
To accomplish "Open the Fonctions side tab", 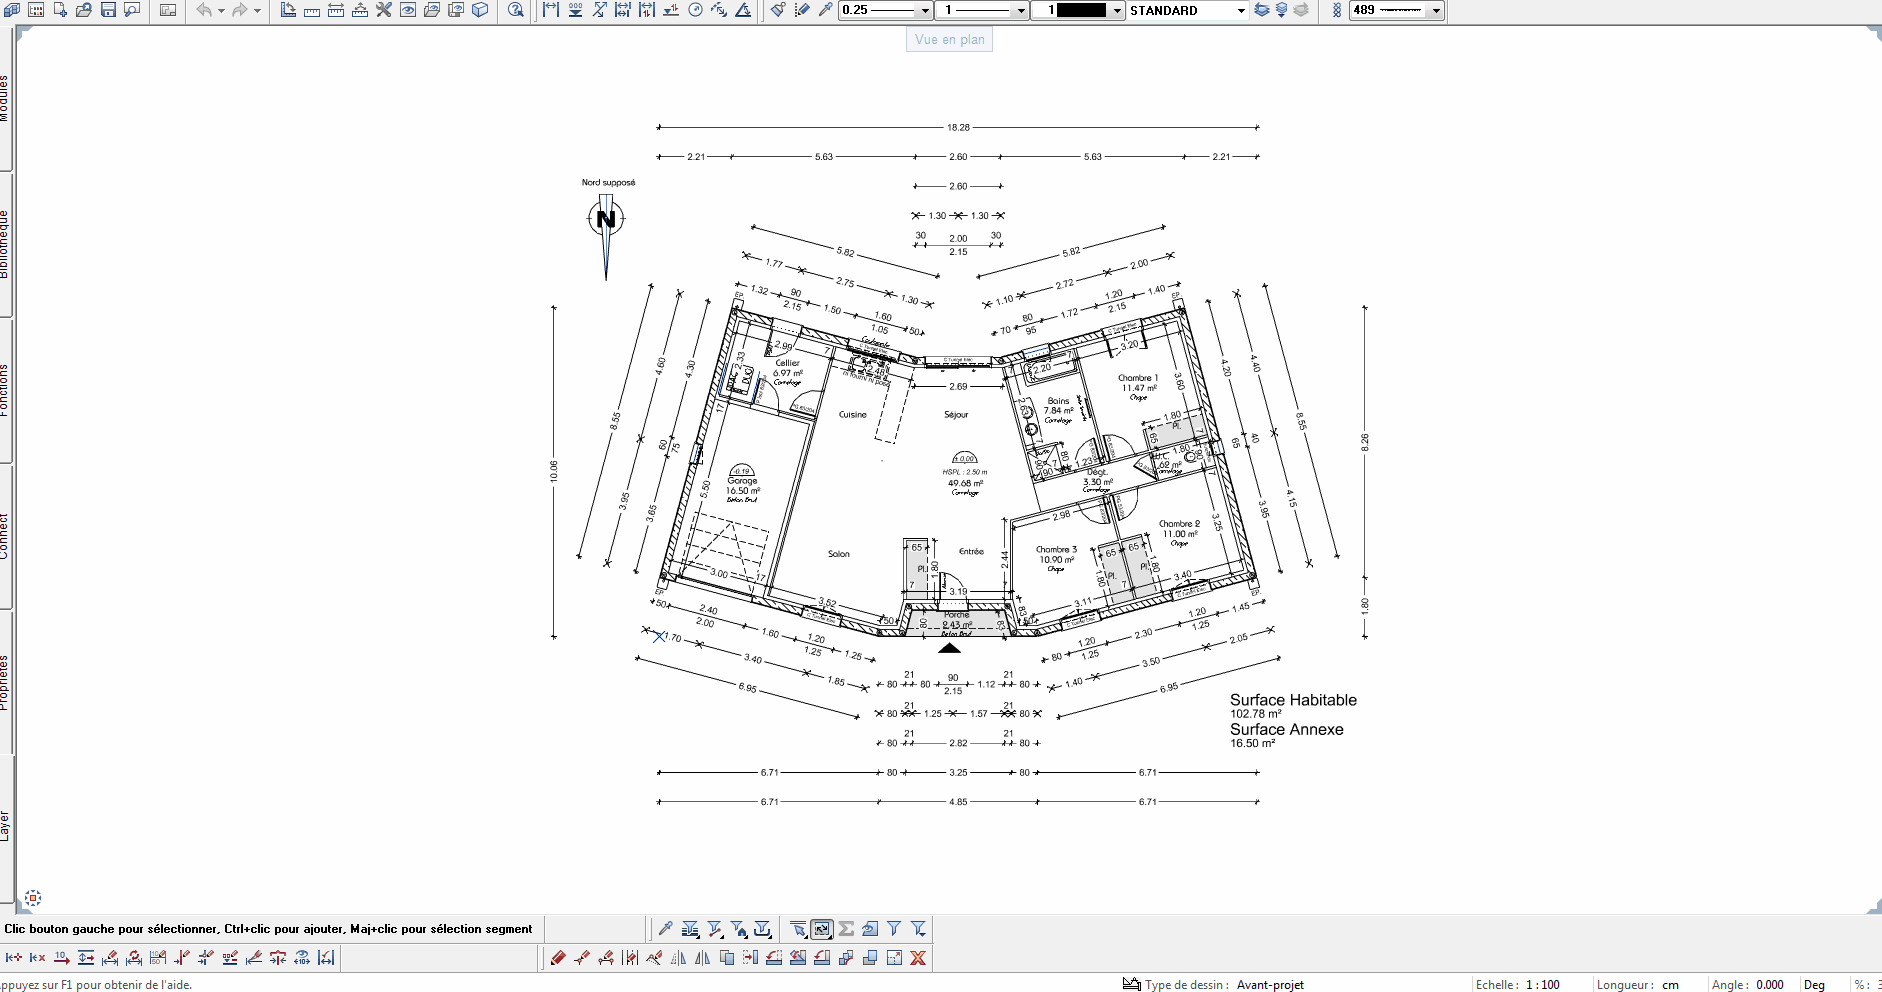I will 5,390.
